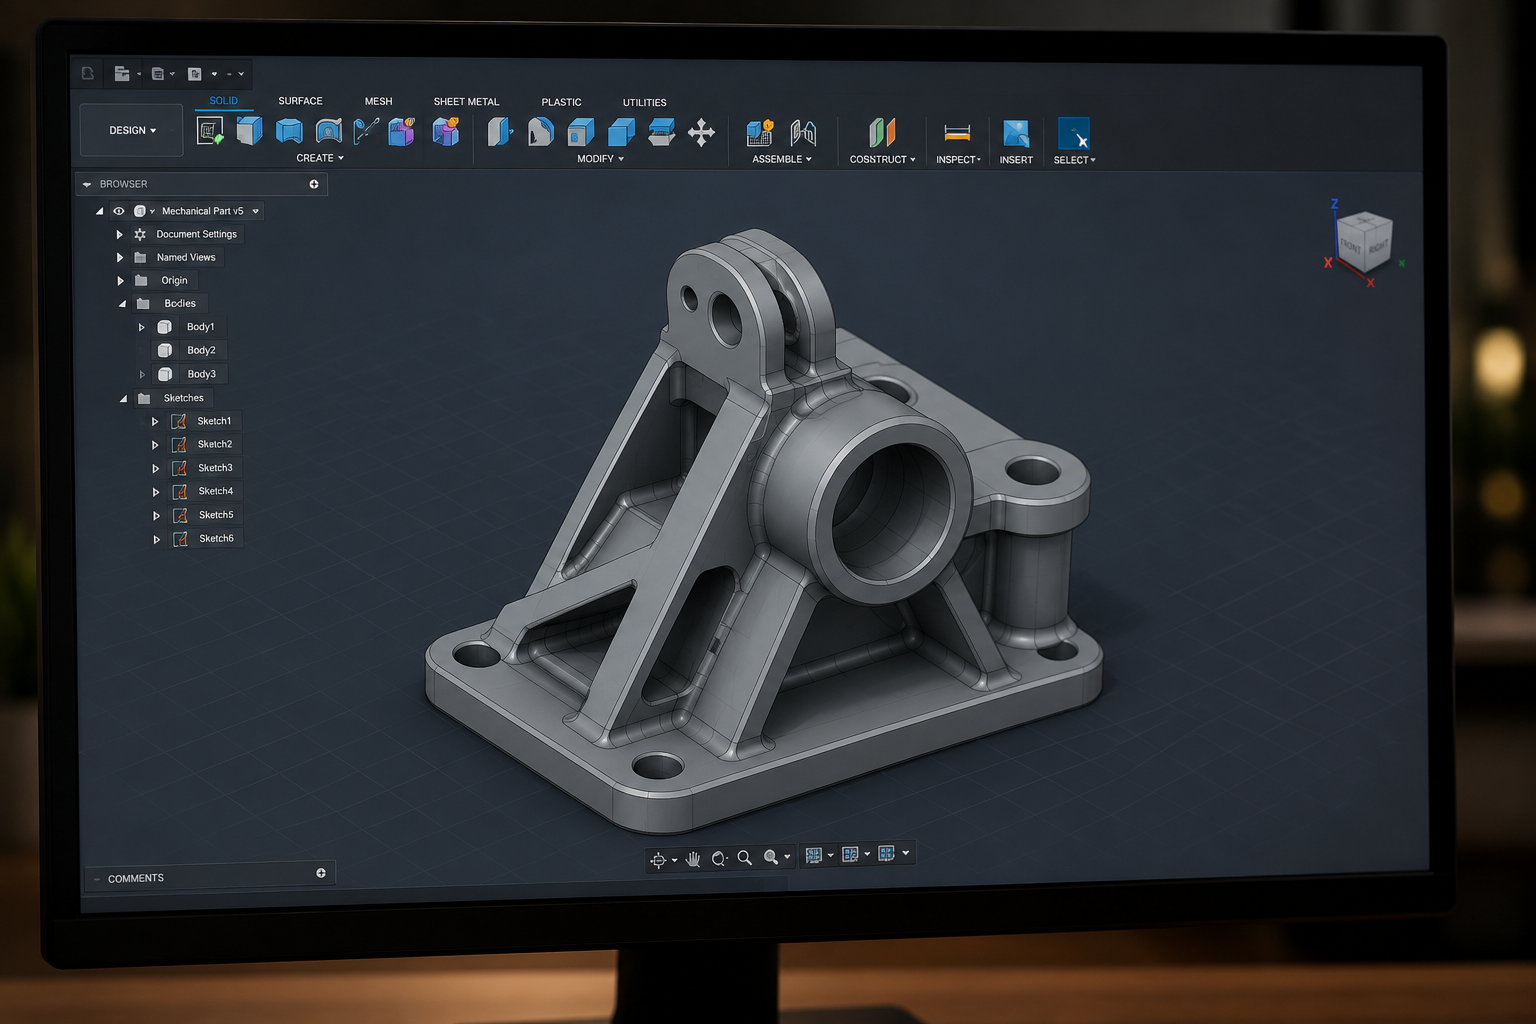Click the Inspect measure icon
Image resolution: width=1536 pixels, height=1024 pixels.
pos(957,133)
